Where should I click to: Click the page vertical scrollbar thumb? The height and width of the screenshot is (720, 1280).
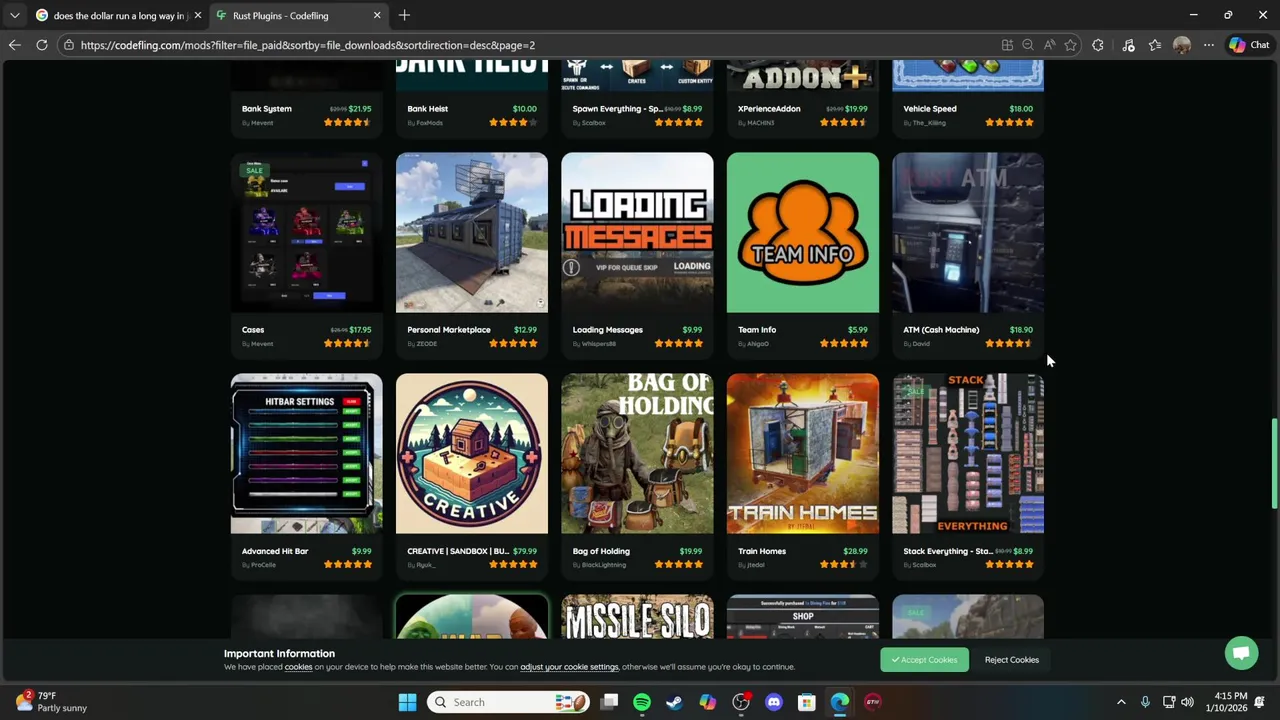[x=1274, y=464]
